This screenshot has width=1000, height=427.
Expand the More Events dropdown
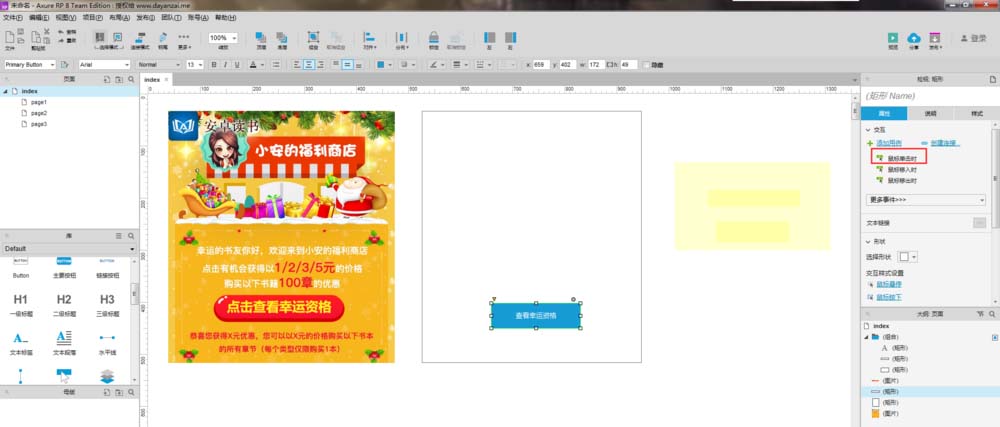[x=926, y=200]
